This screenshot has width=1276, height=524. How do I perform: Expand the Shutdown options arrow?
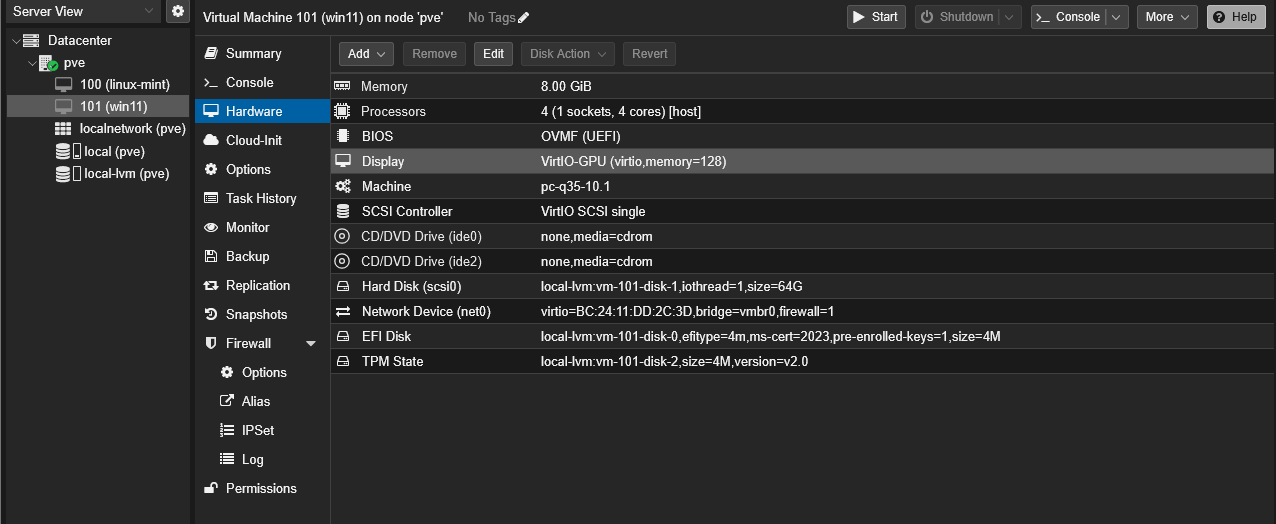pyautogui.click(x=1010, y=17)
